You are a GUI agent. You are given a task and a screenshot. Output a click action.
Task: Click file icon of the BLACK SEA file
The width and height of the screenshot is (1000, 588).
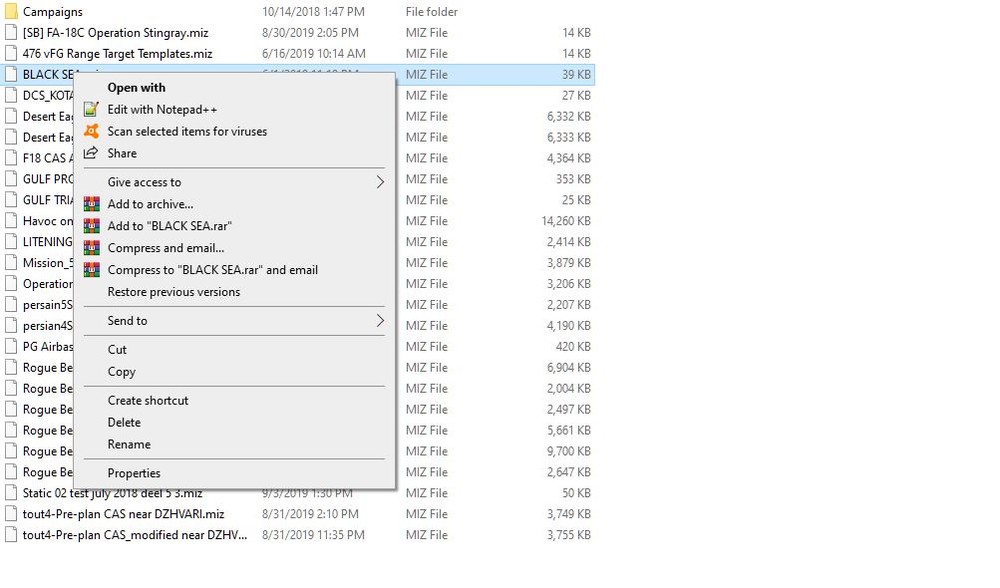[11, 75]
